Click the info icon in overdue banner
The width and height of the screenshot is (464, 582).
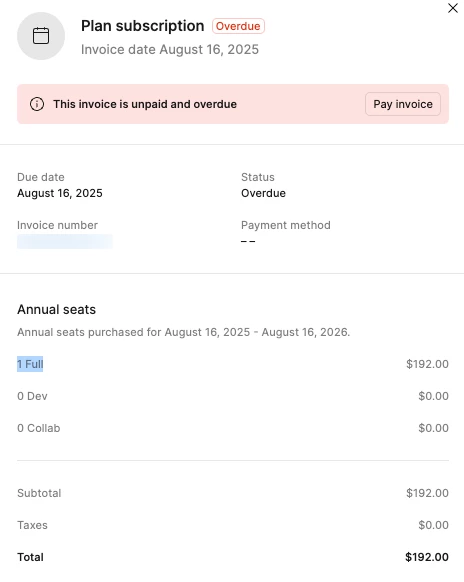[37, 104]
